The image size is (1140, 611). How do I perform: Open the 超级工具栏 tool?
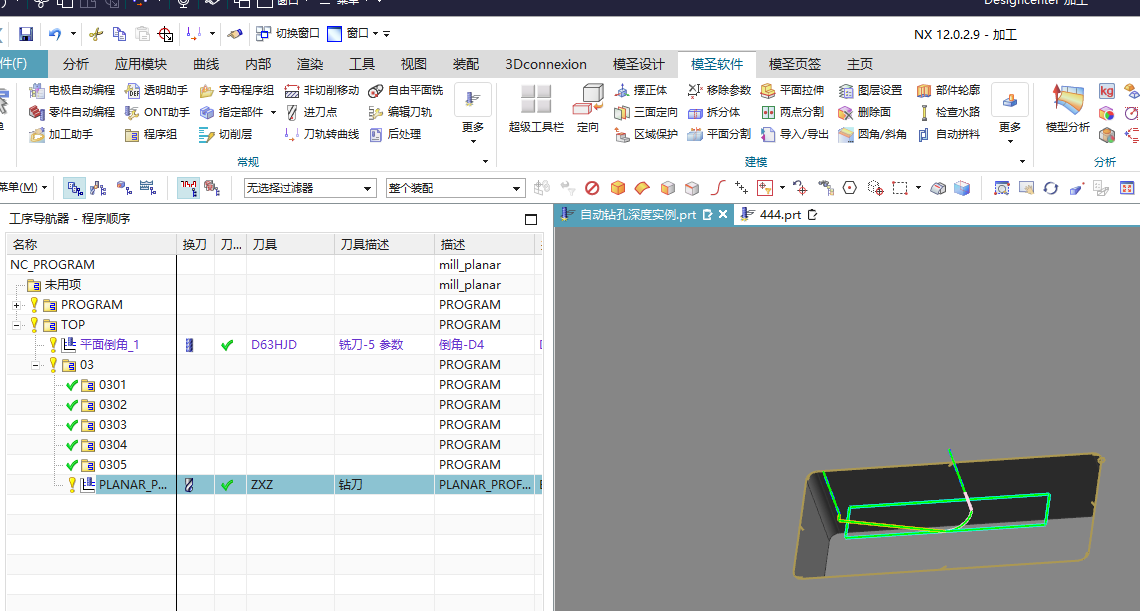[x=537, y=108]
